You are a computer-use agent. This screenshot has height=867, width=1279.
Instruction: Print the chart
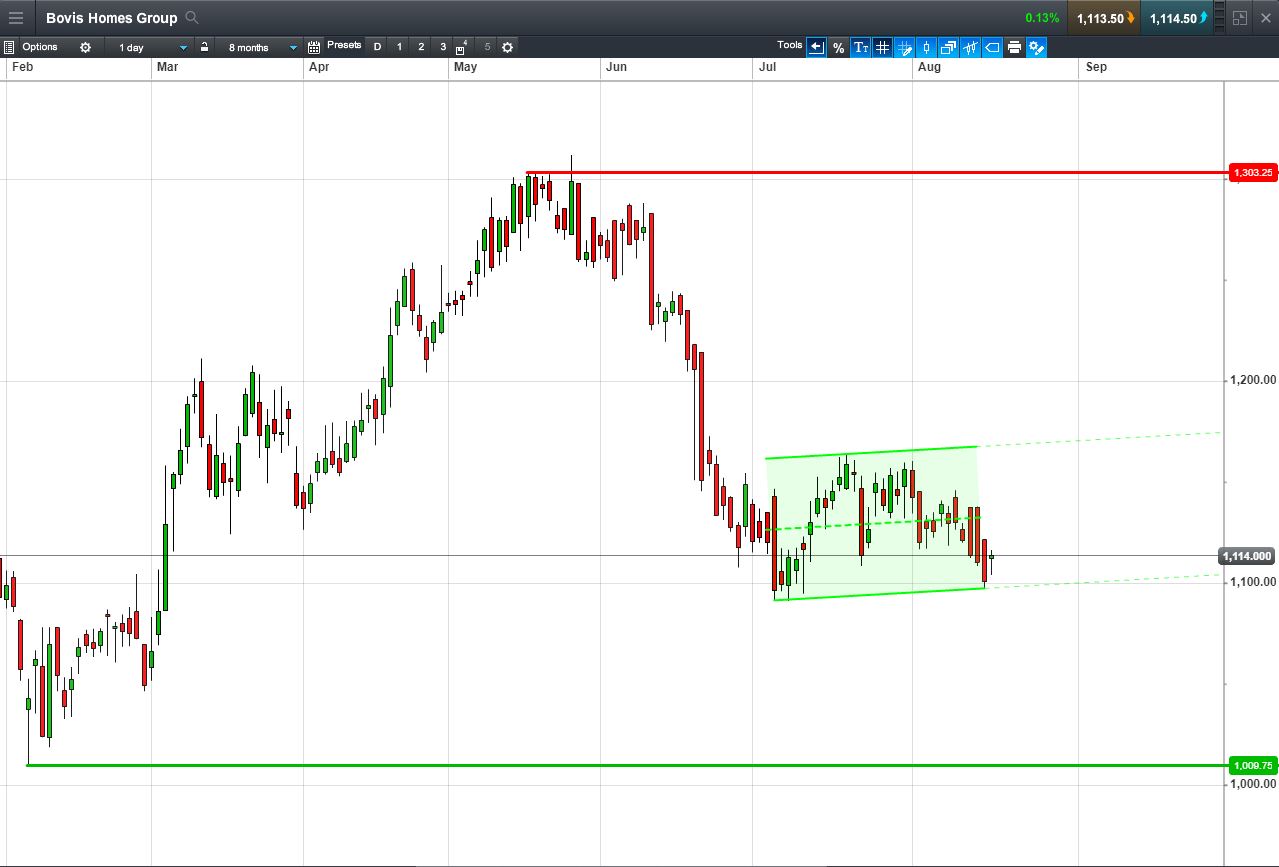pyautogui.click(x=1014, y=47)
